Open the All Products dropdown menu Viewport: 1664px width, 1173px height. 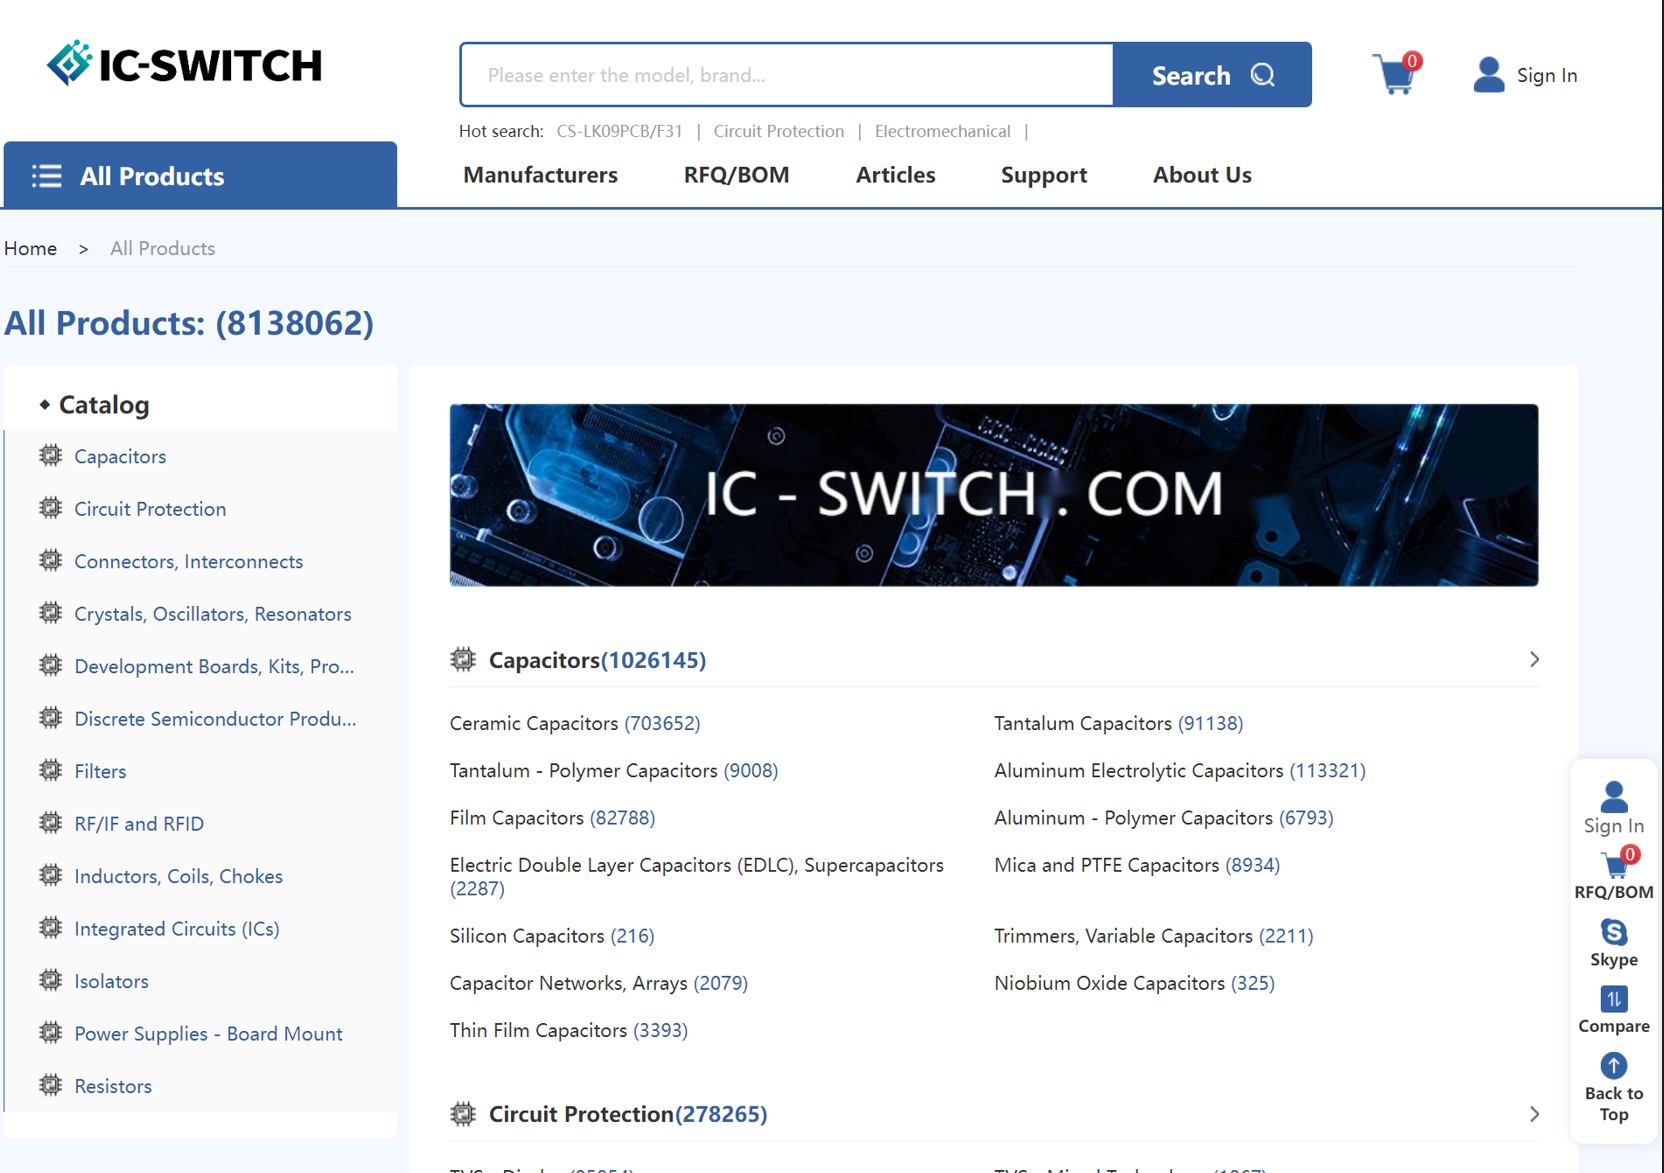[200, 176]
